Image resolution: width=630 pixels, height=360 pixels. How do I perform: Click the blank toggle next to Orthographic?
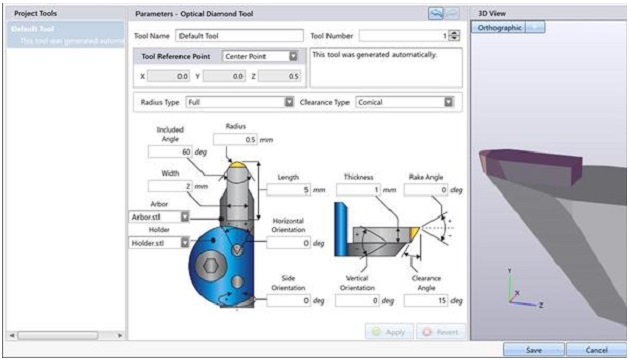point(536,28)
